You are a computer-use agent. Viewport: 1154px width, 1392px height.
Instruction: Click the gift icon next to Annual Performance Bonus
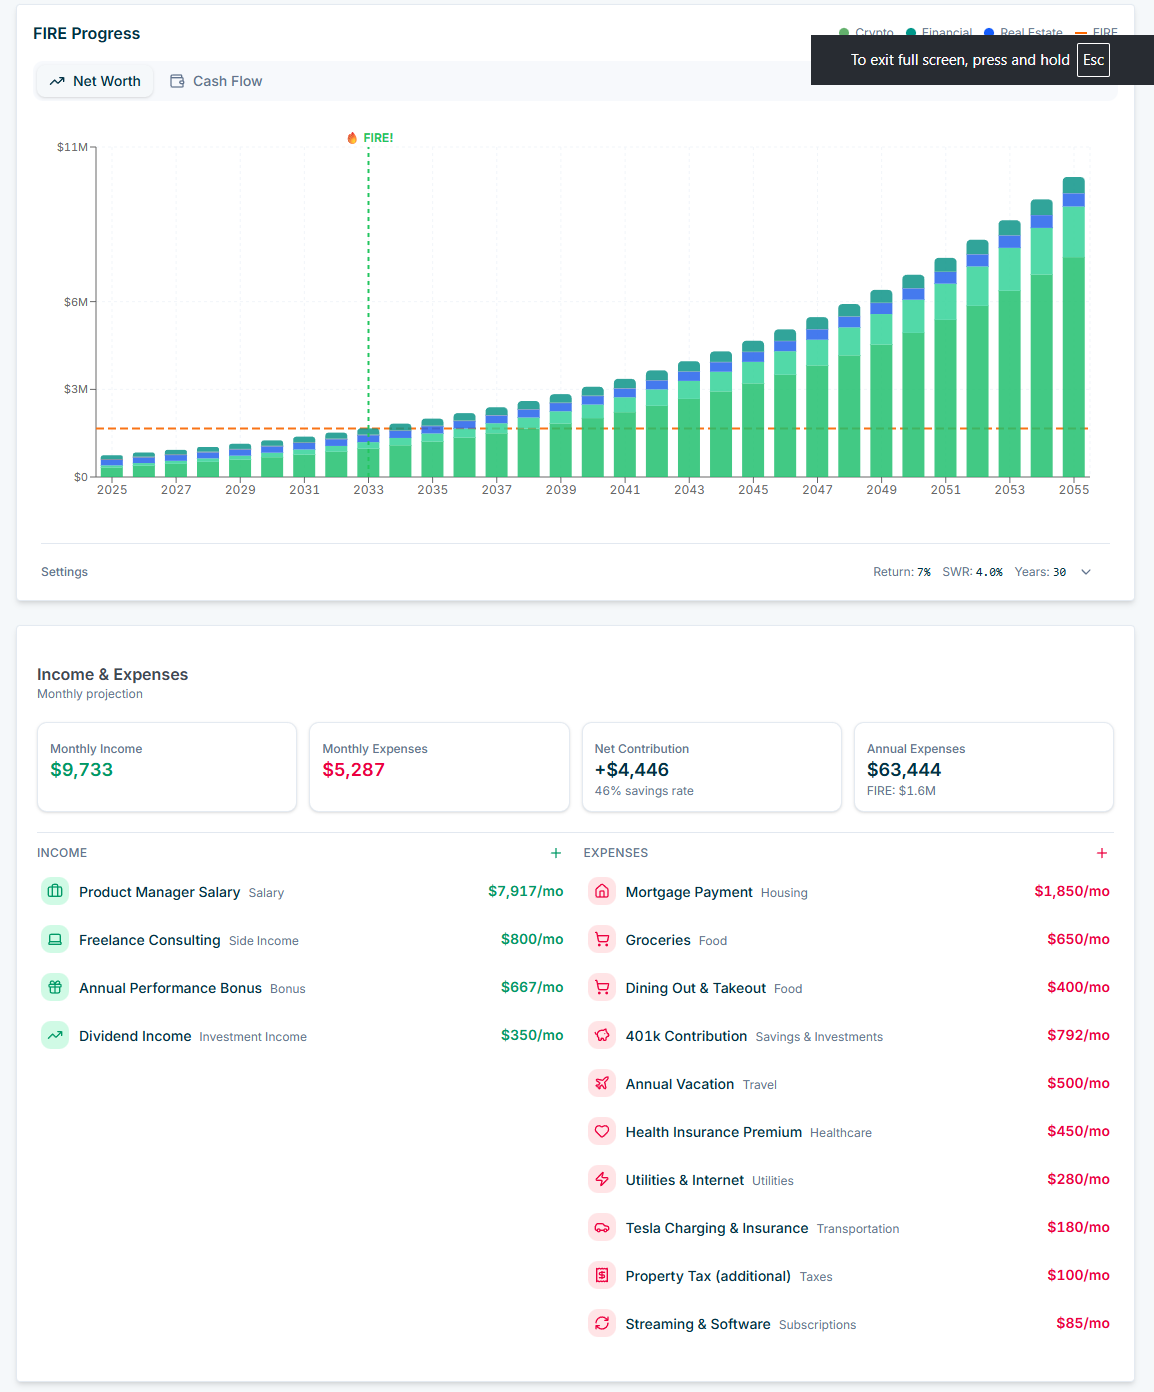click(x=55, y=987)
